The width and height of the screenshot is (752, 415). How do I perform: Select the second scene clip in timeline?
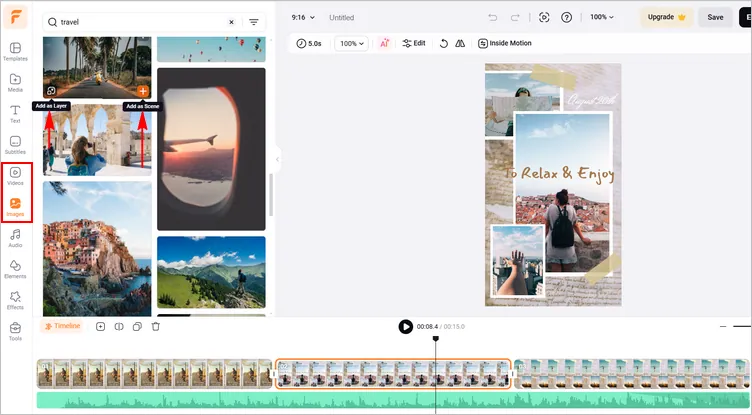393,374
